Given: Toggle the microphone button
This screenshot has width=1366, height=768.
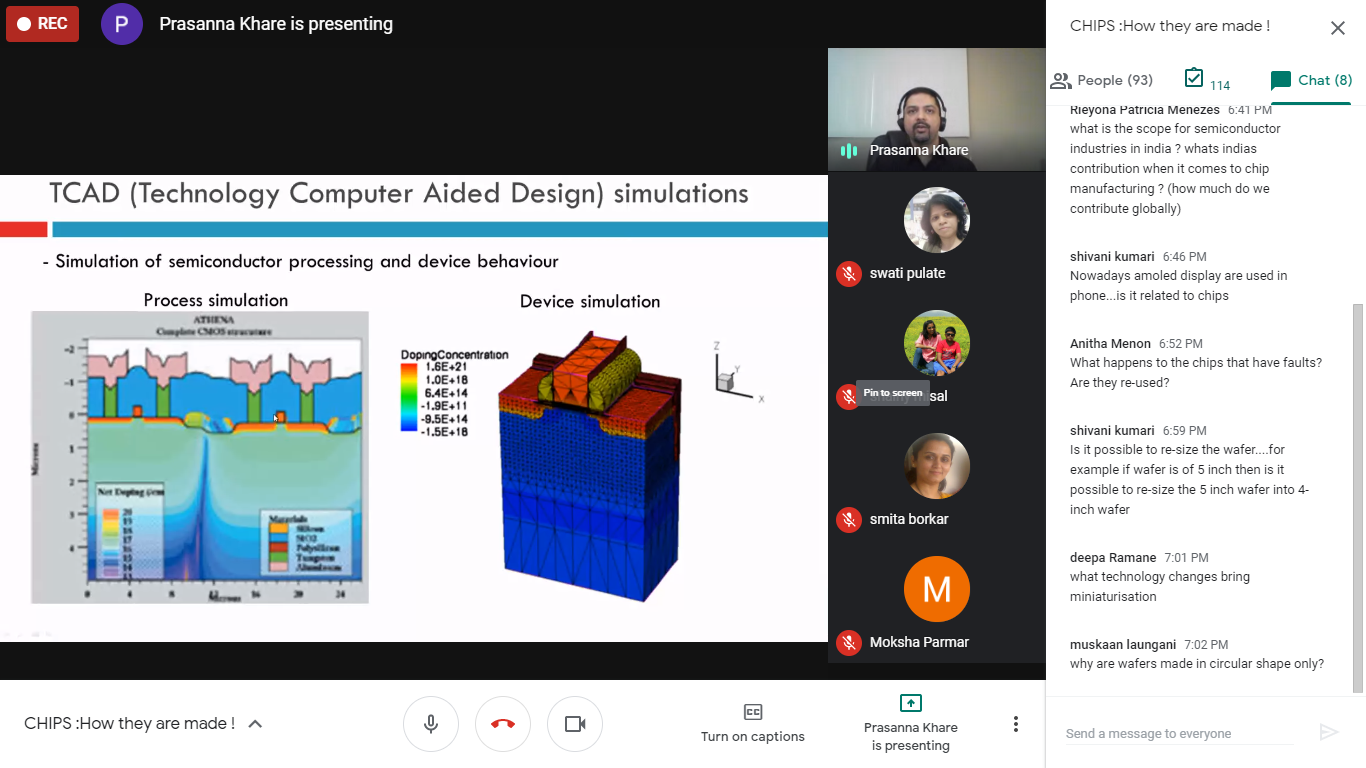Looking at the screenshot, I should 431,724.
